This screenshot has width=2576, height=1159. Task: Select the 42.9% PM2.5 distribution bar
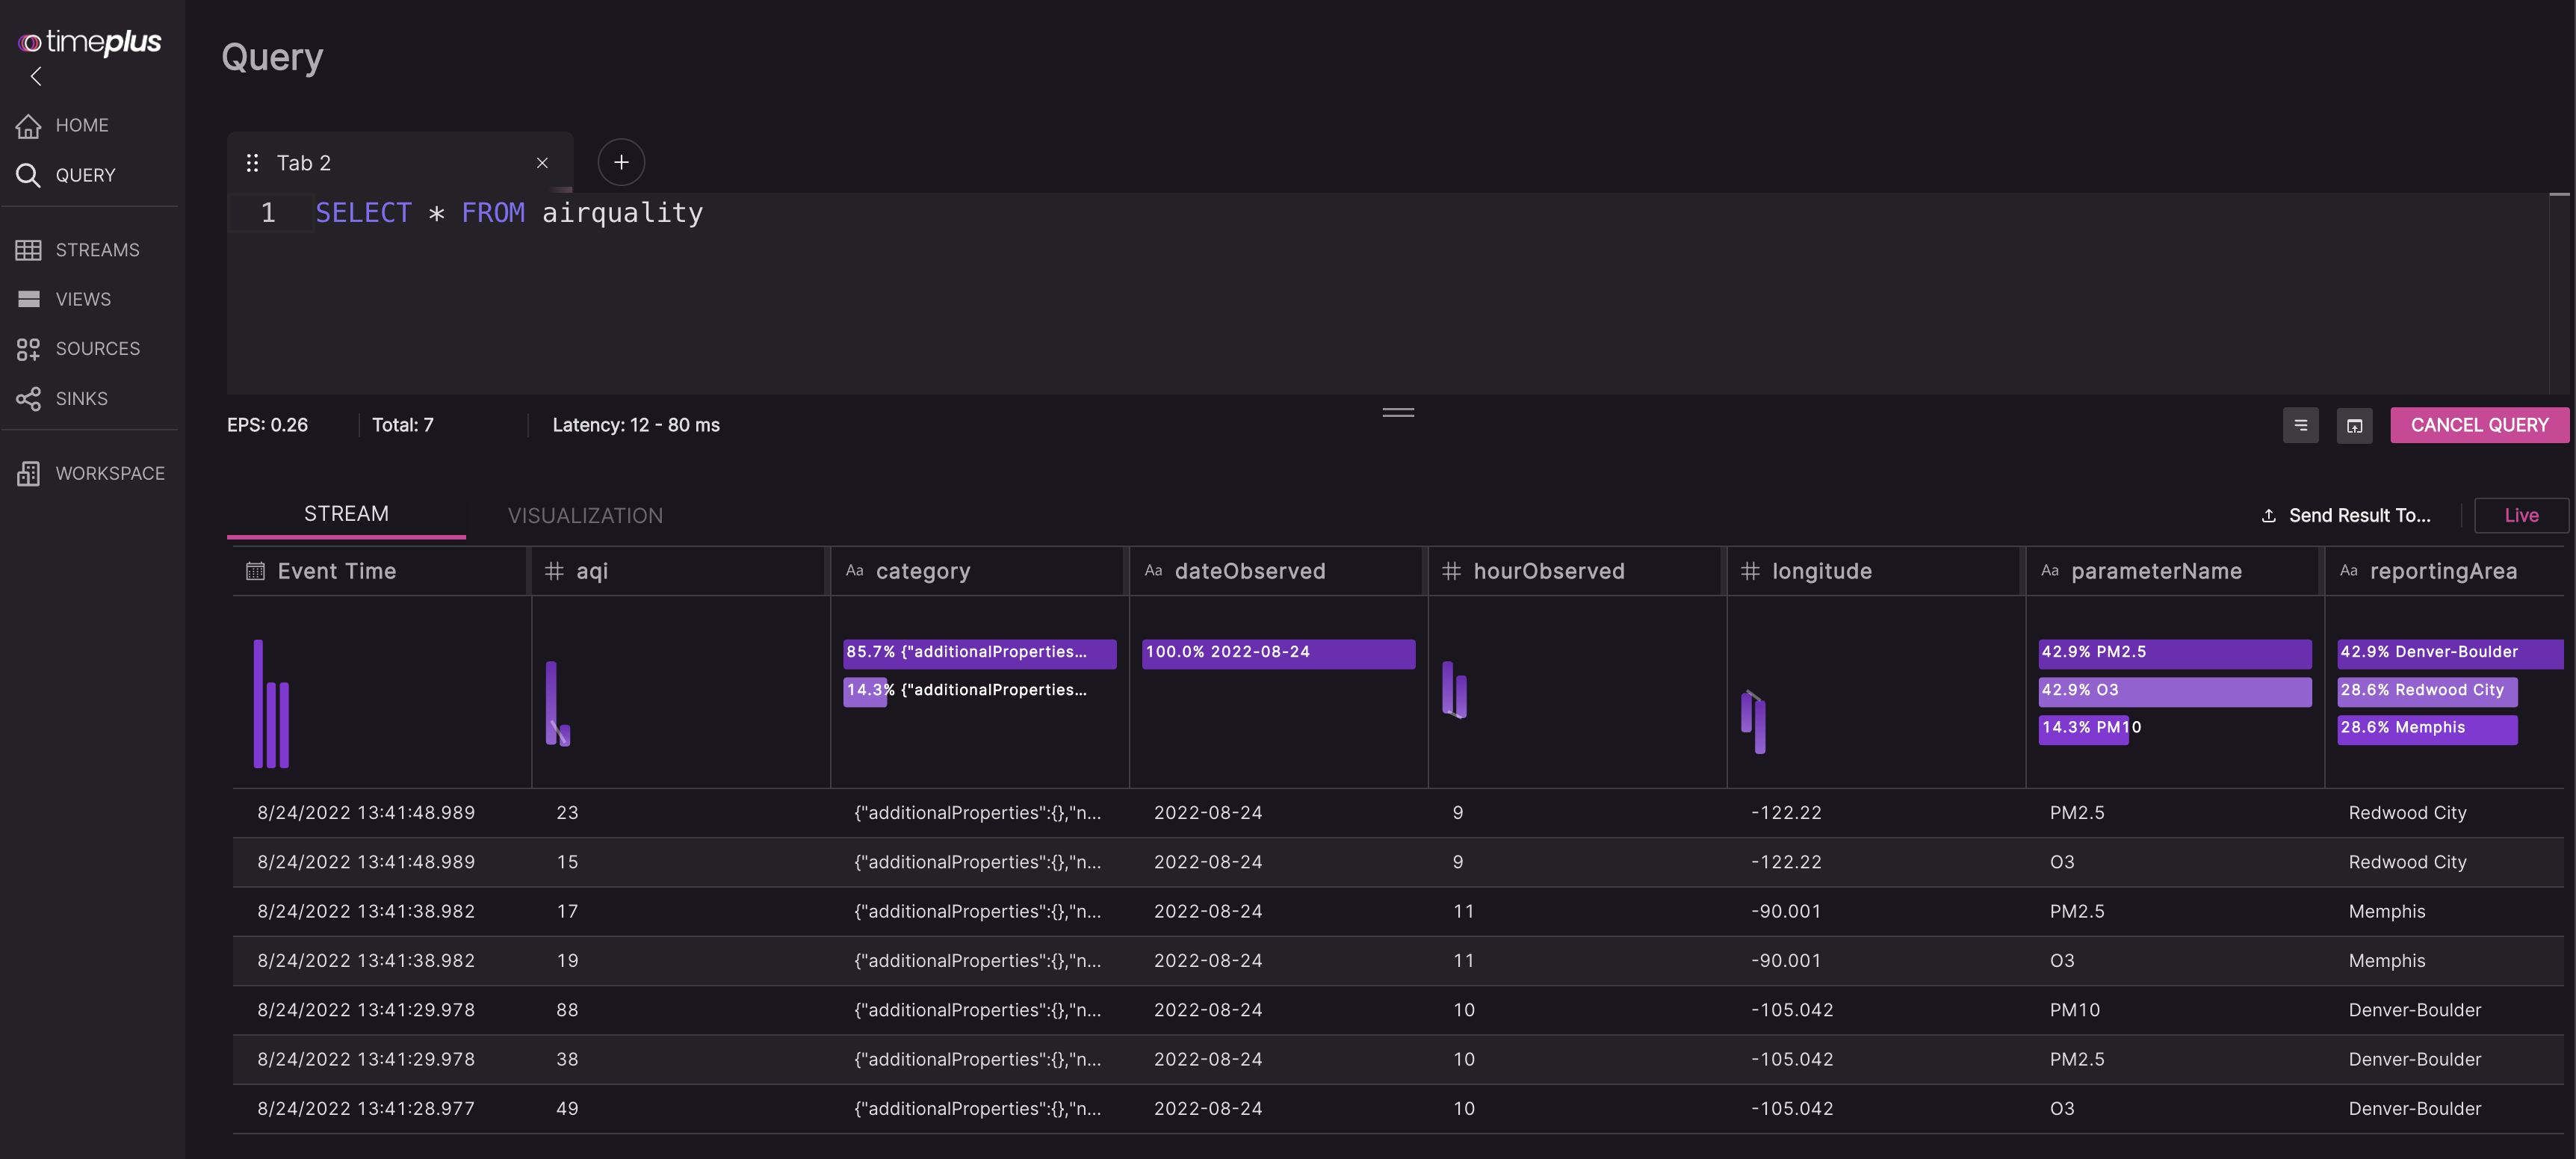(x=2174, y=652)
